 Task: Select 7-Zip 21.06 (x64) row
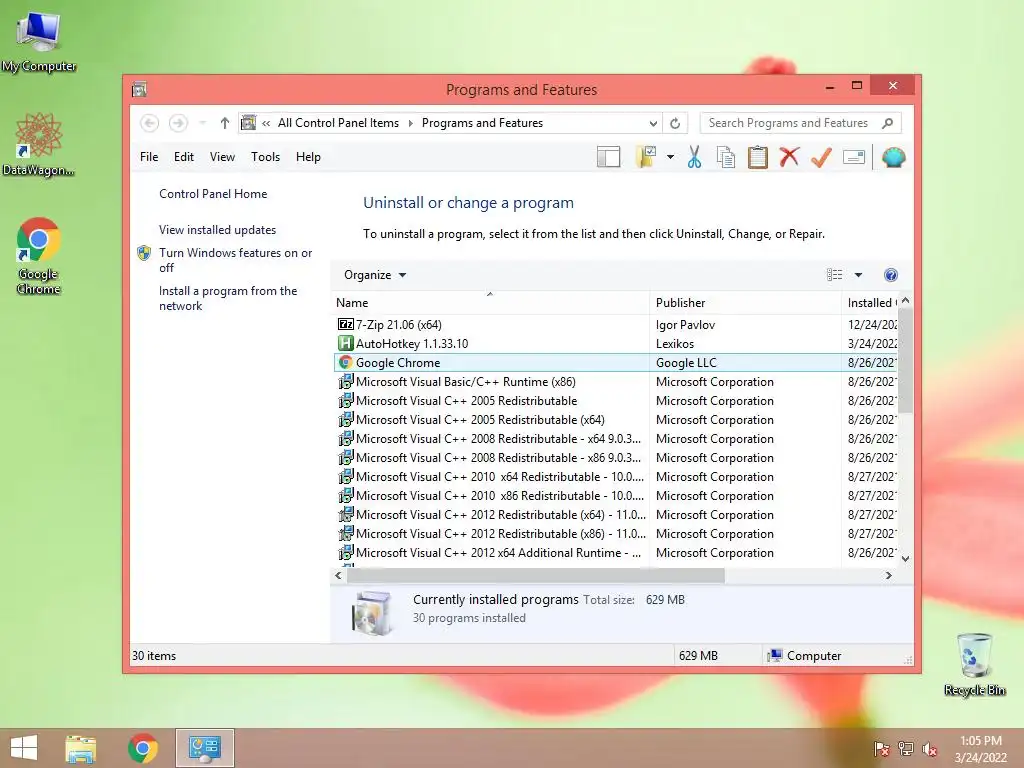[616, 325]
